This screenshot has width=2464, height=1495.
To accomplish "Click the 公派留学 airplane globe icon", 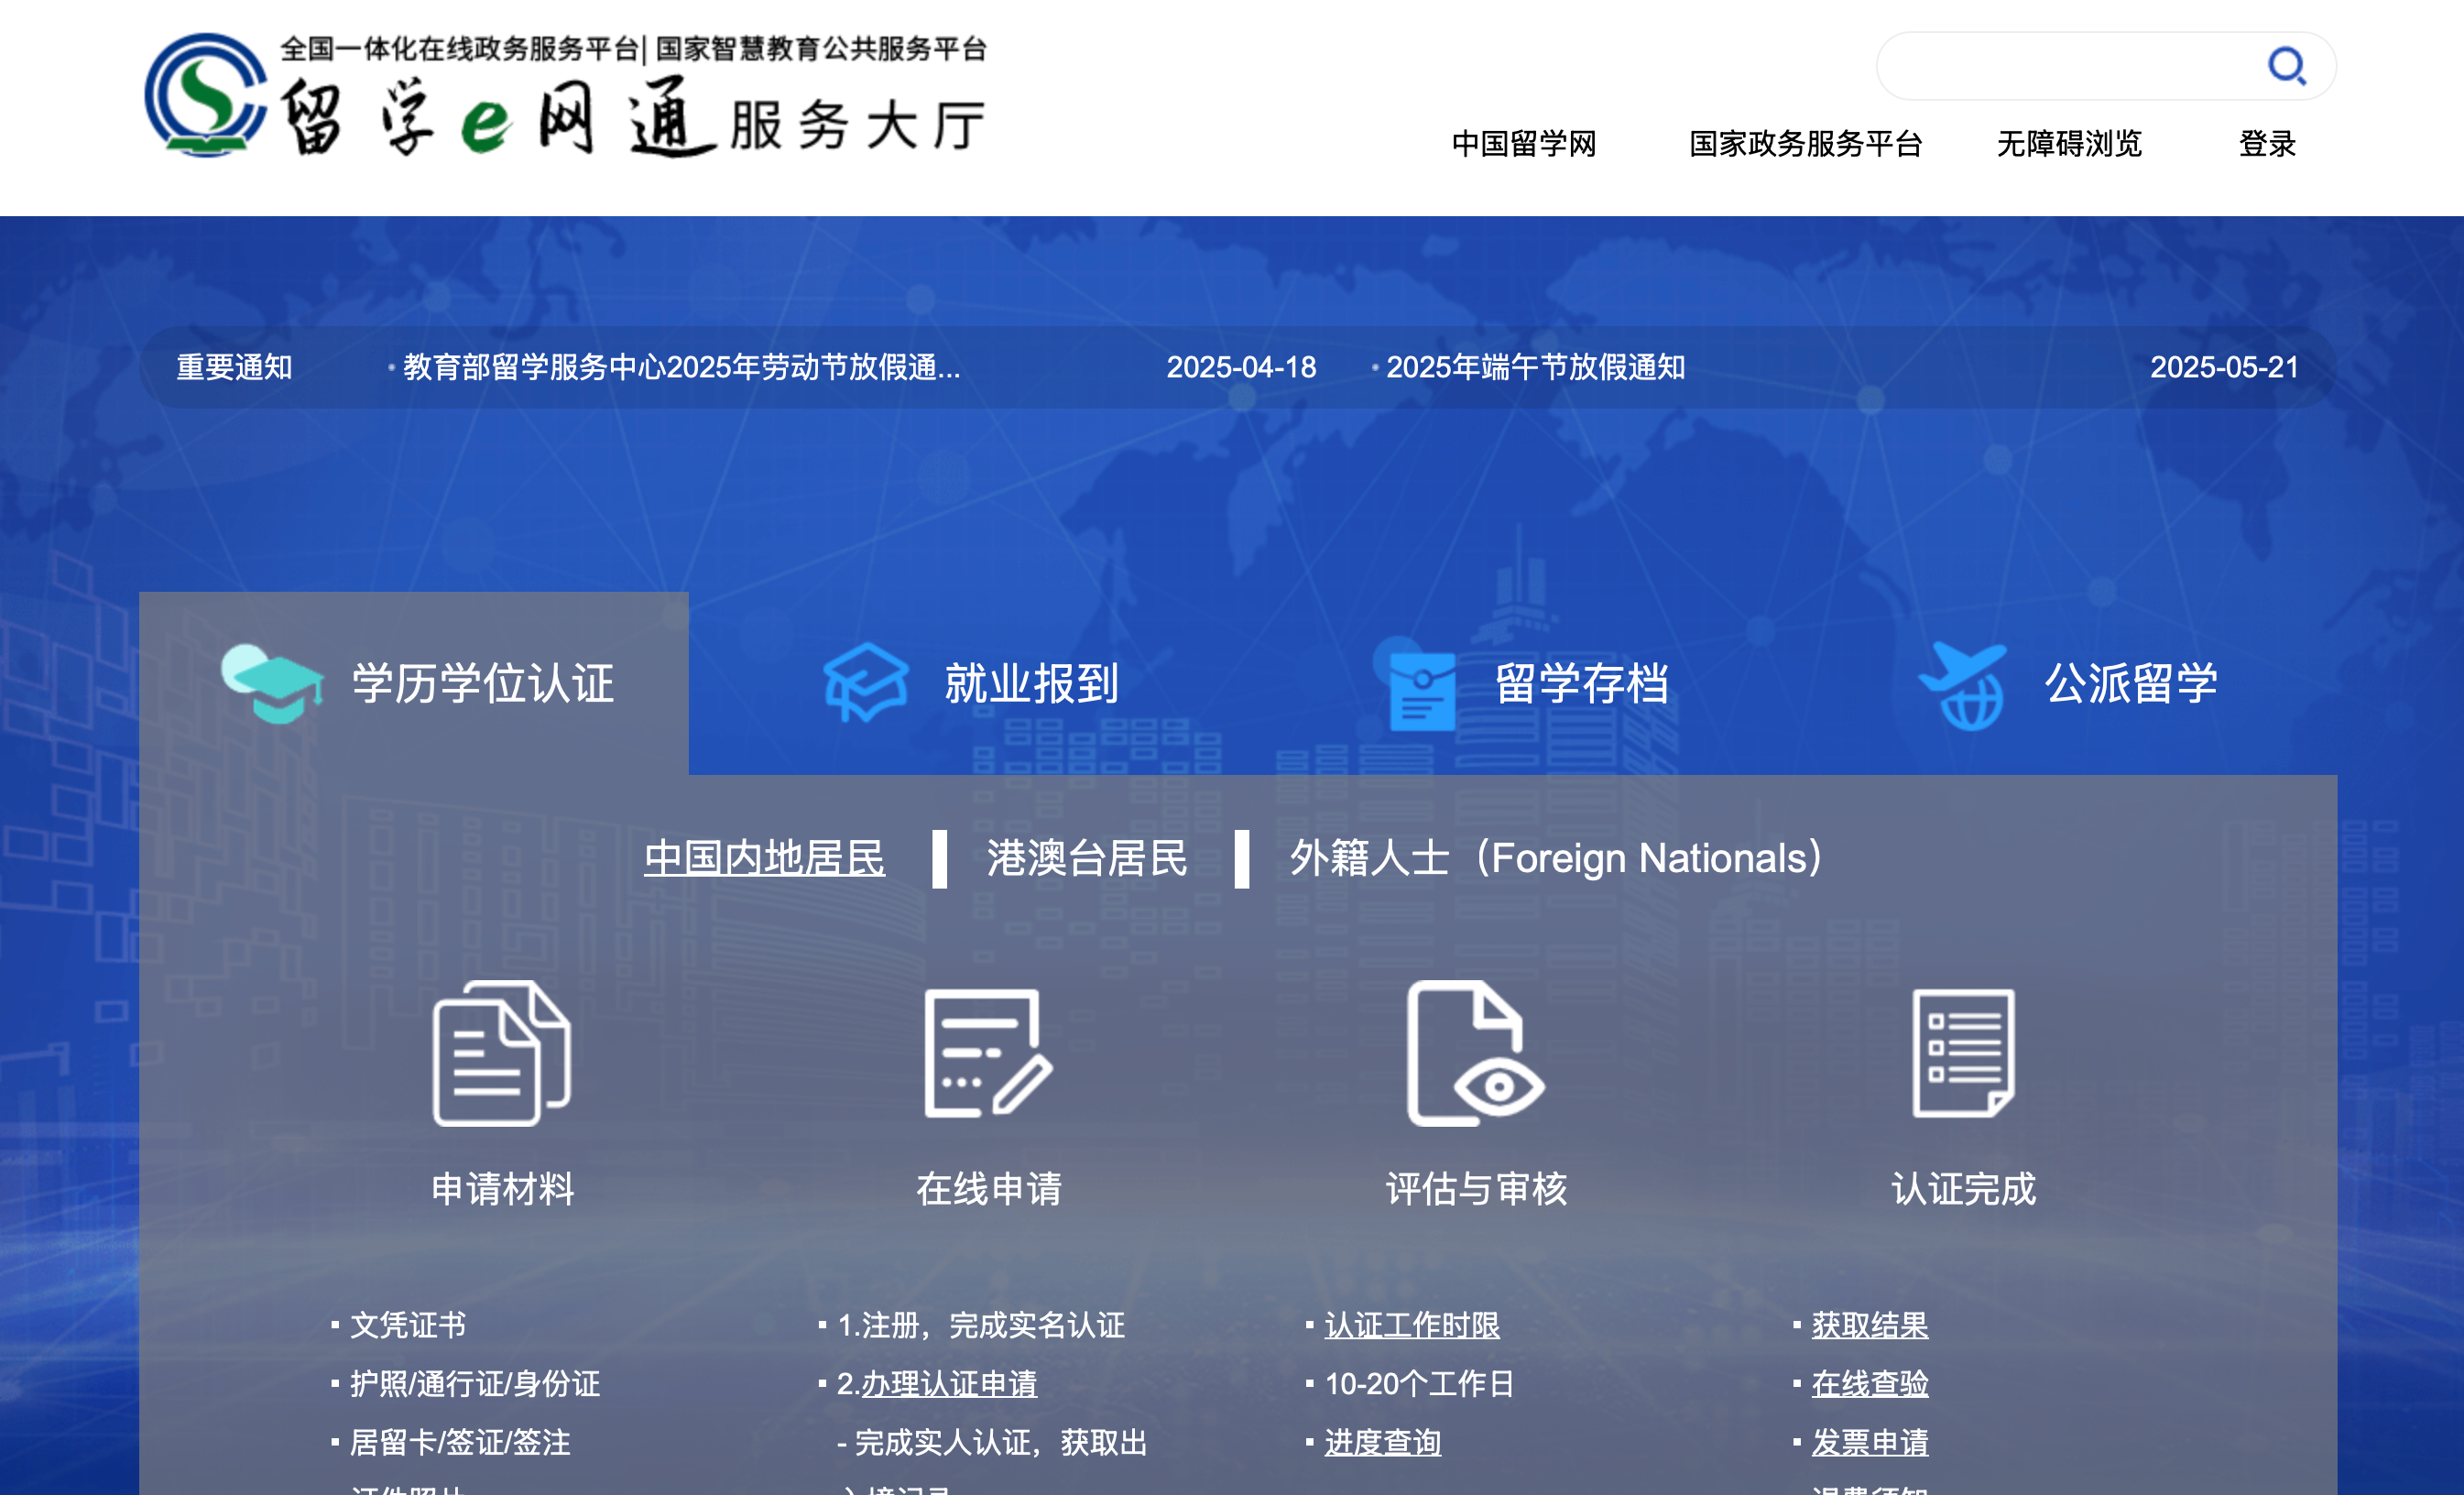I will (x=1963, y=685).
